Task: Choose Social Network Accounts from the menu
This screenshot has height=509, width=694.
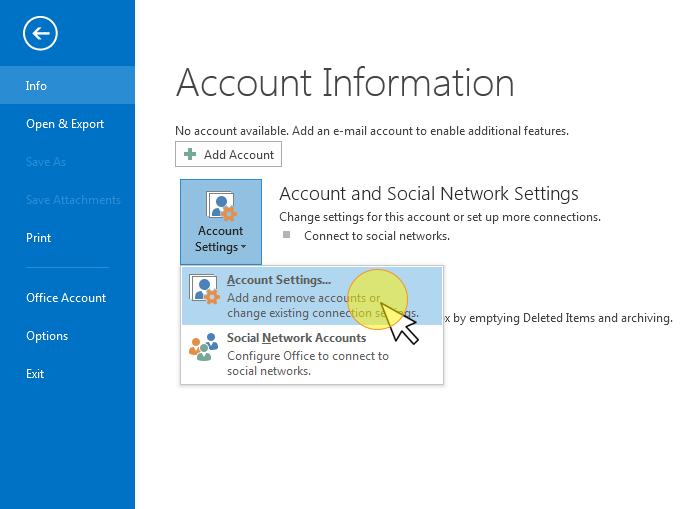Action: coord(312,354)
